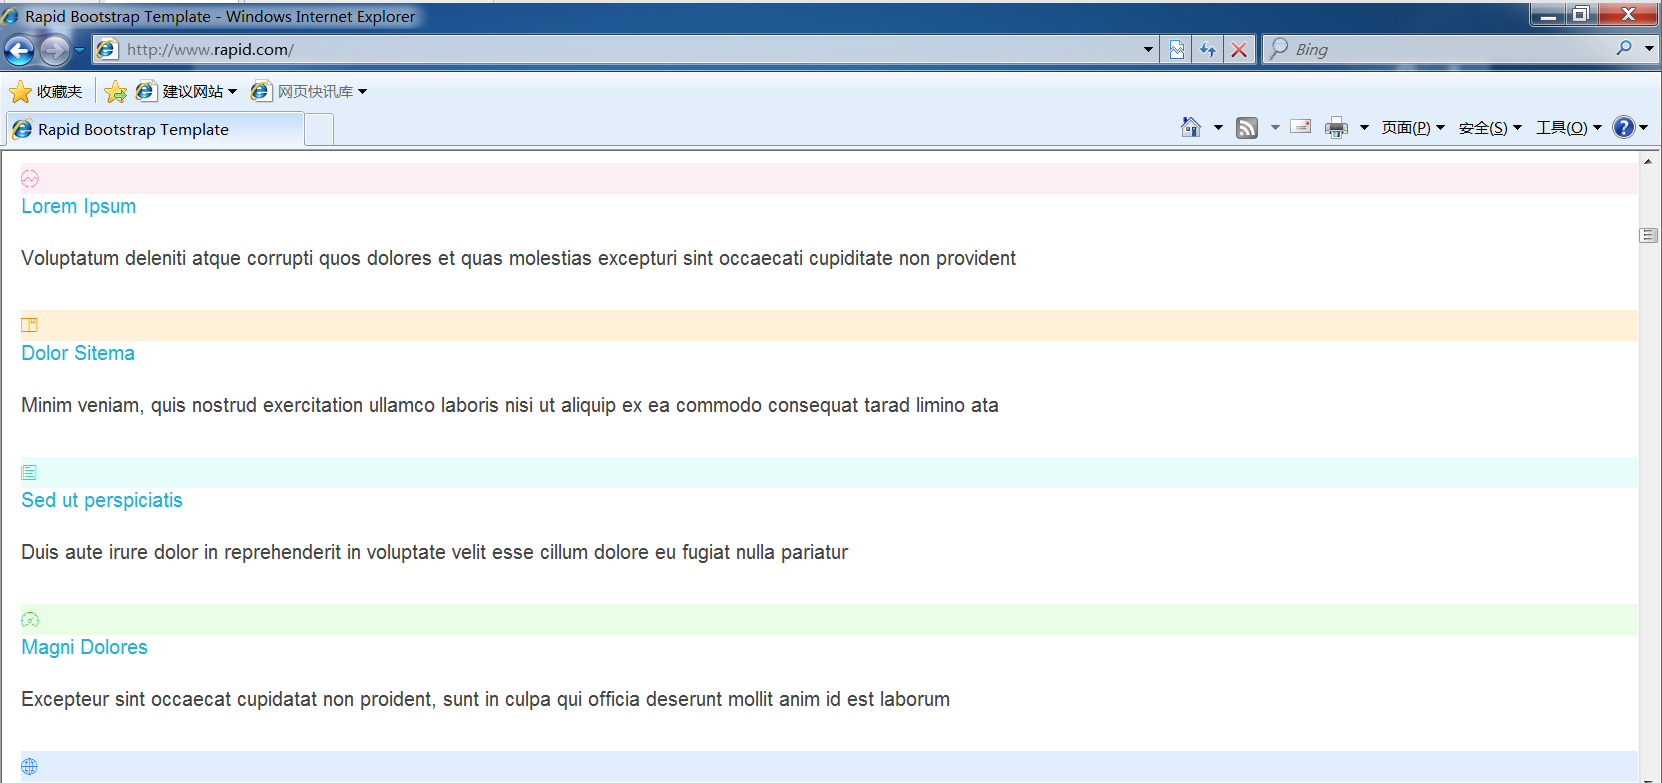This screenshot has width=1662, height=783.
Task: Click the blue globe icon at page bottom
Action: pos(30,766)
